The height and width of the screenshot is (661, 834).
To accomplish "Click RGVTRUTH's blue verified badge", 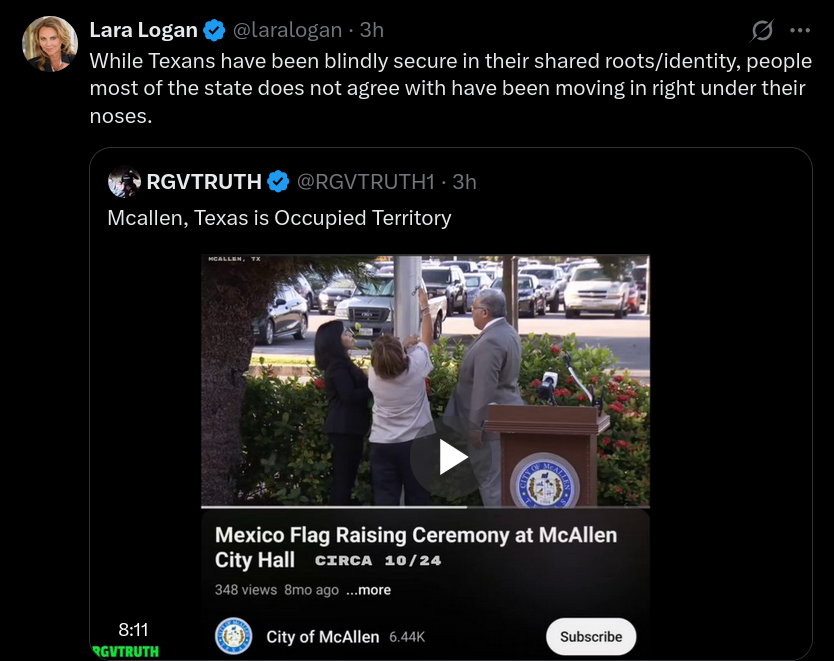I will 278,182.
